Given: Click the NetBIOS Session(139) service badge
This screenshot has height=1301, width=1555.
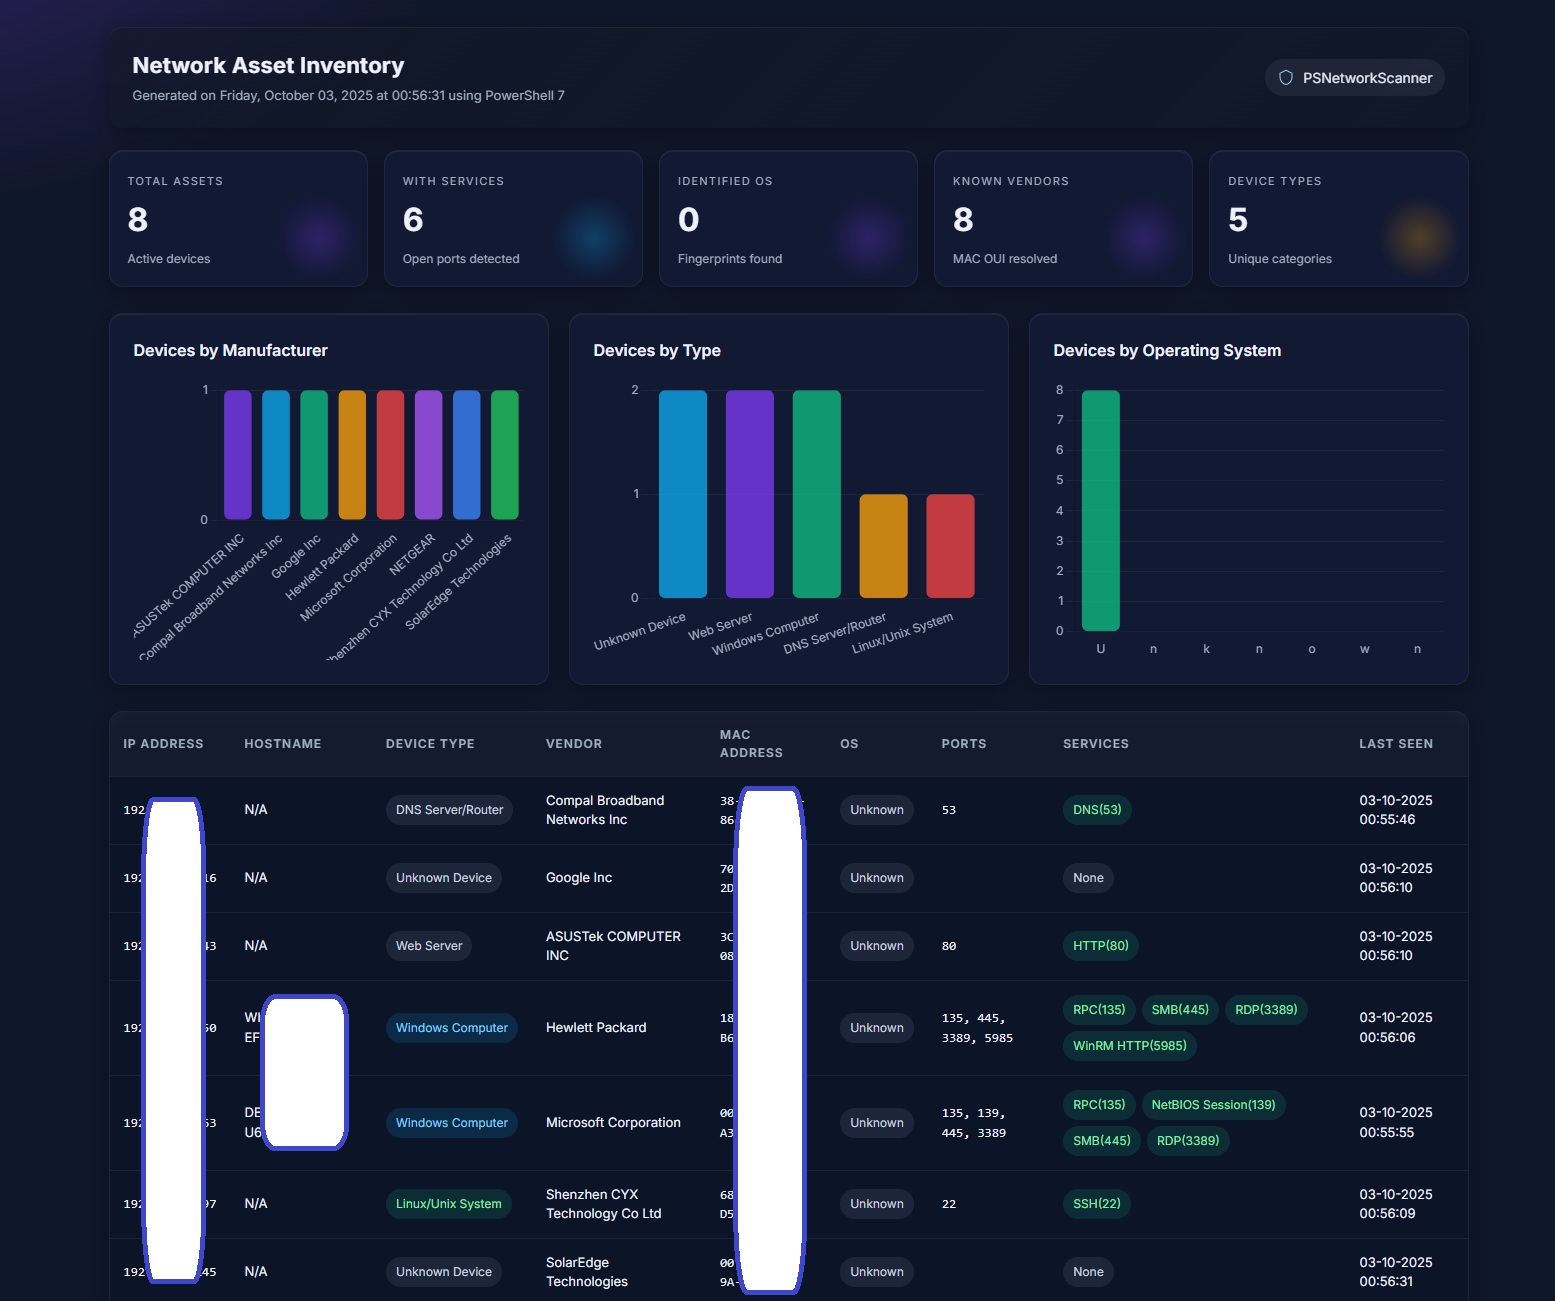Looking at the screenshot, I should (x=1213, y=1105).
